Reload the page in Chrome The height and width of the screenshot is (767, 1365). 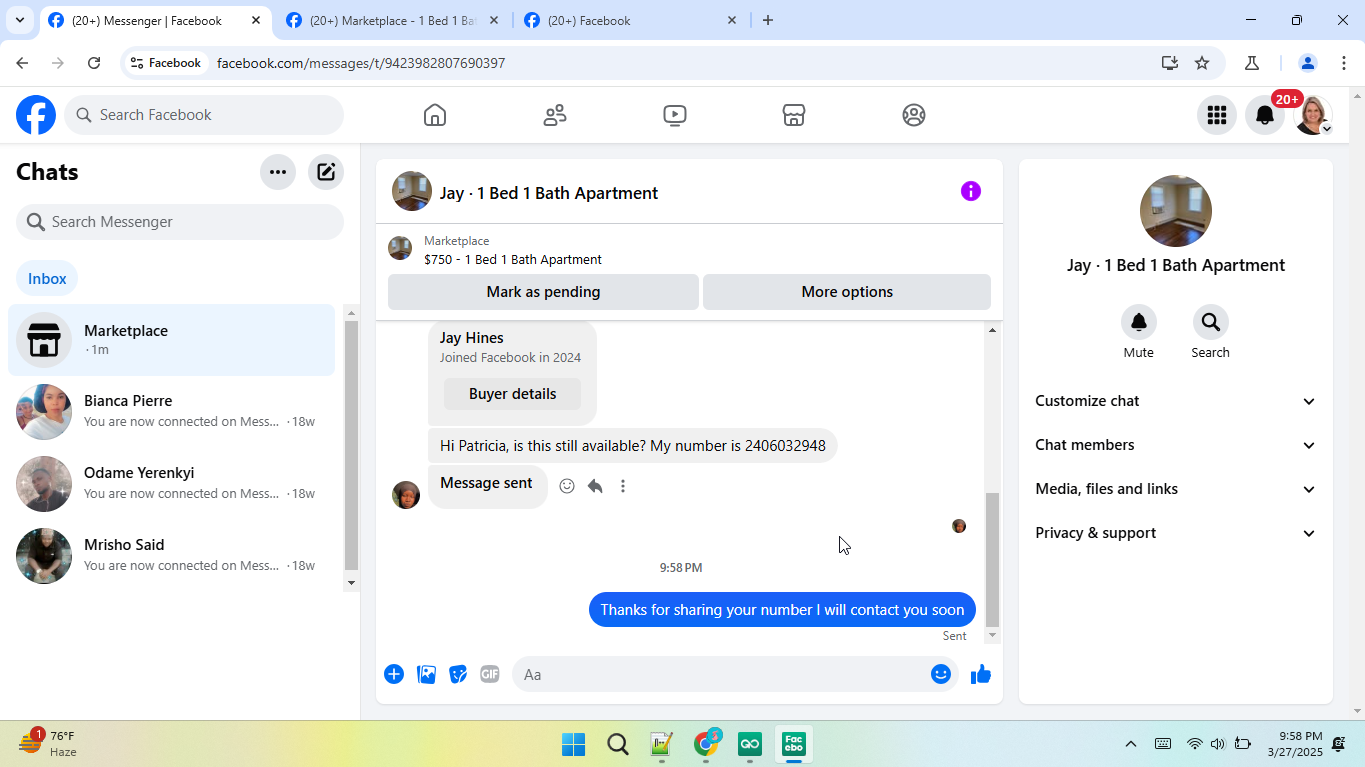[94, 63]
